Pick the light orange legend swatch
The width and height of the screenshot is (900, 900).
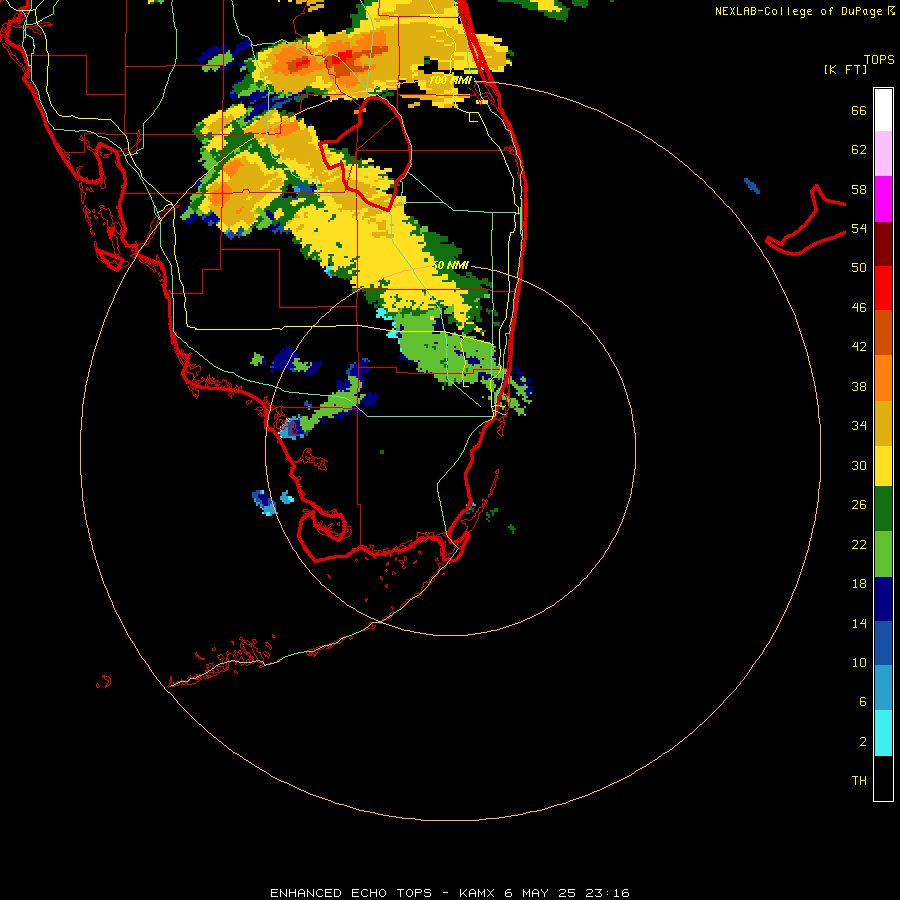click(x=883, y=378)
